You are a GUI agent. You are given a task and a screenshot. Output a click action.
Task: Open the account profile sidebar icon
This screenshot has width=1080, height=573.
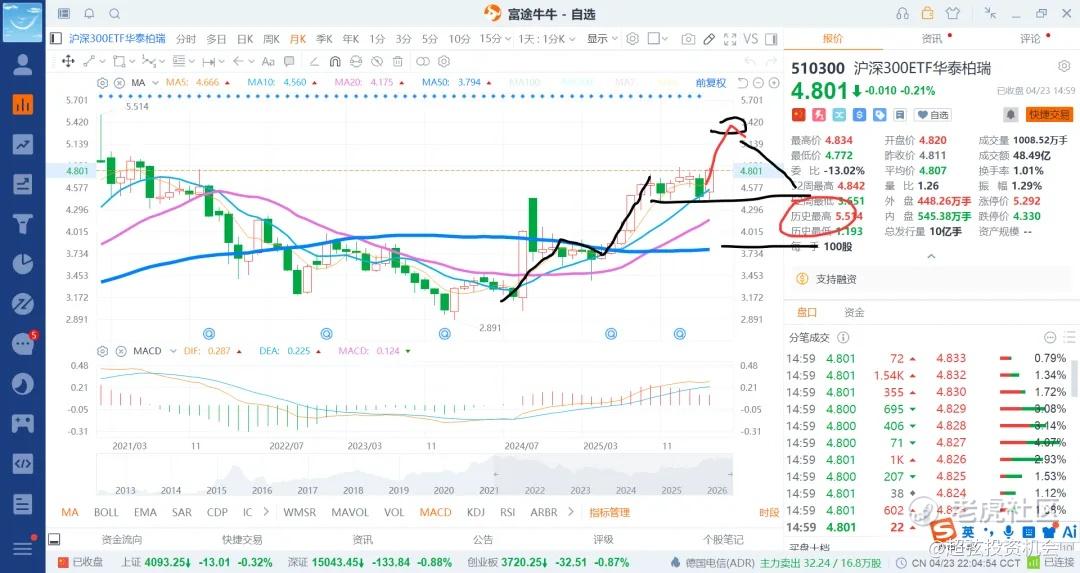pos(23,64)
